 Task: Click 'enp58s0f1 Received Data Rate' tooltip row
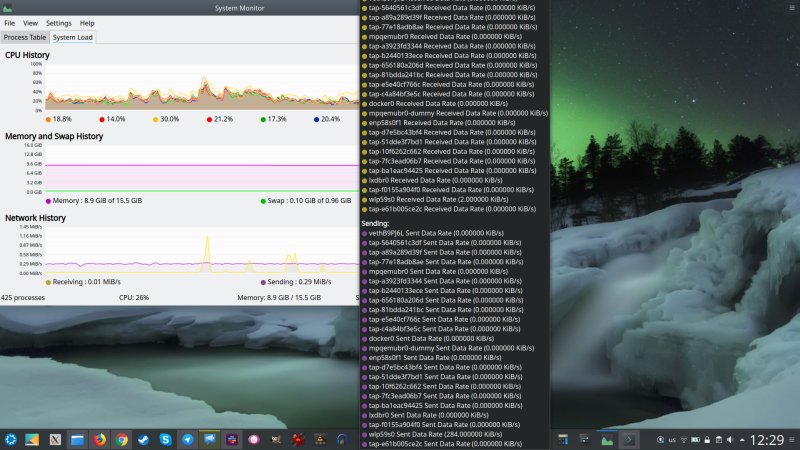point(438,122)
